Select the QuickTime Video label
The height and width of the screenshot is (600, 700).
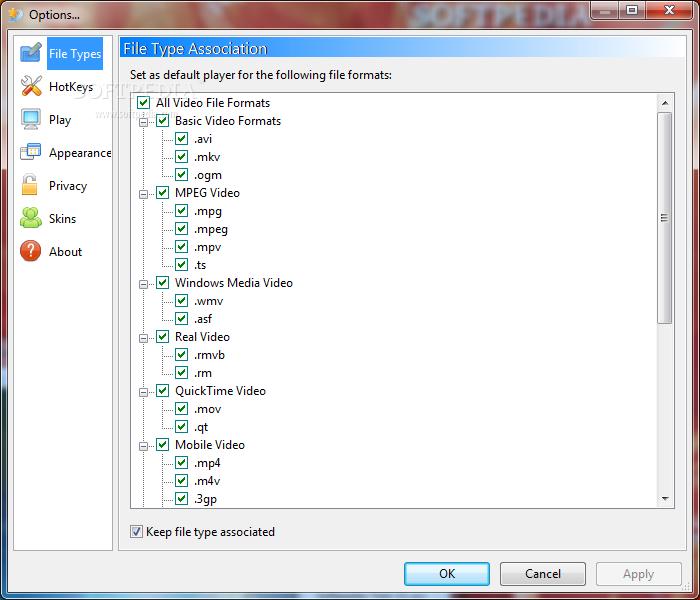(x=220, y=391)
